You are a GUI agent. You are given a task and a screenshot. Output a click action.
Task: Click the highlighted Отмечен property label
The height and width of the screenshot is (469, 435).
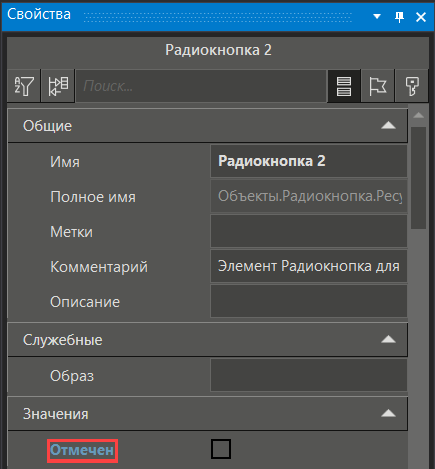point(82,450)
